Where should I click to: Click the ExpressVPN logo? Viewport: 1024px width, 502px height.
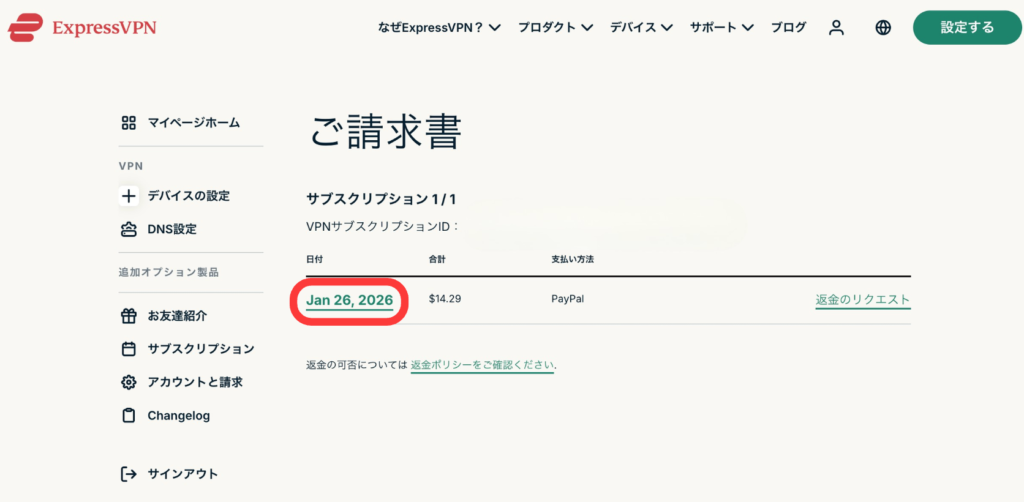(x=81, y=27)
